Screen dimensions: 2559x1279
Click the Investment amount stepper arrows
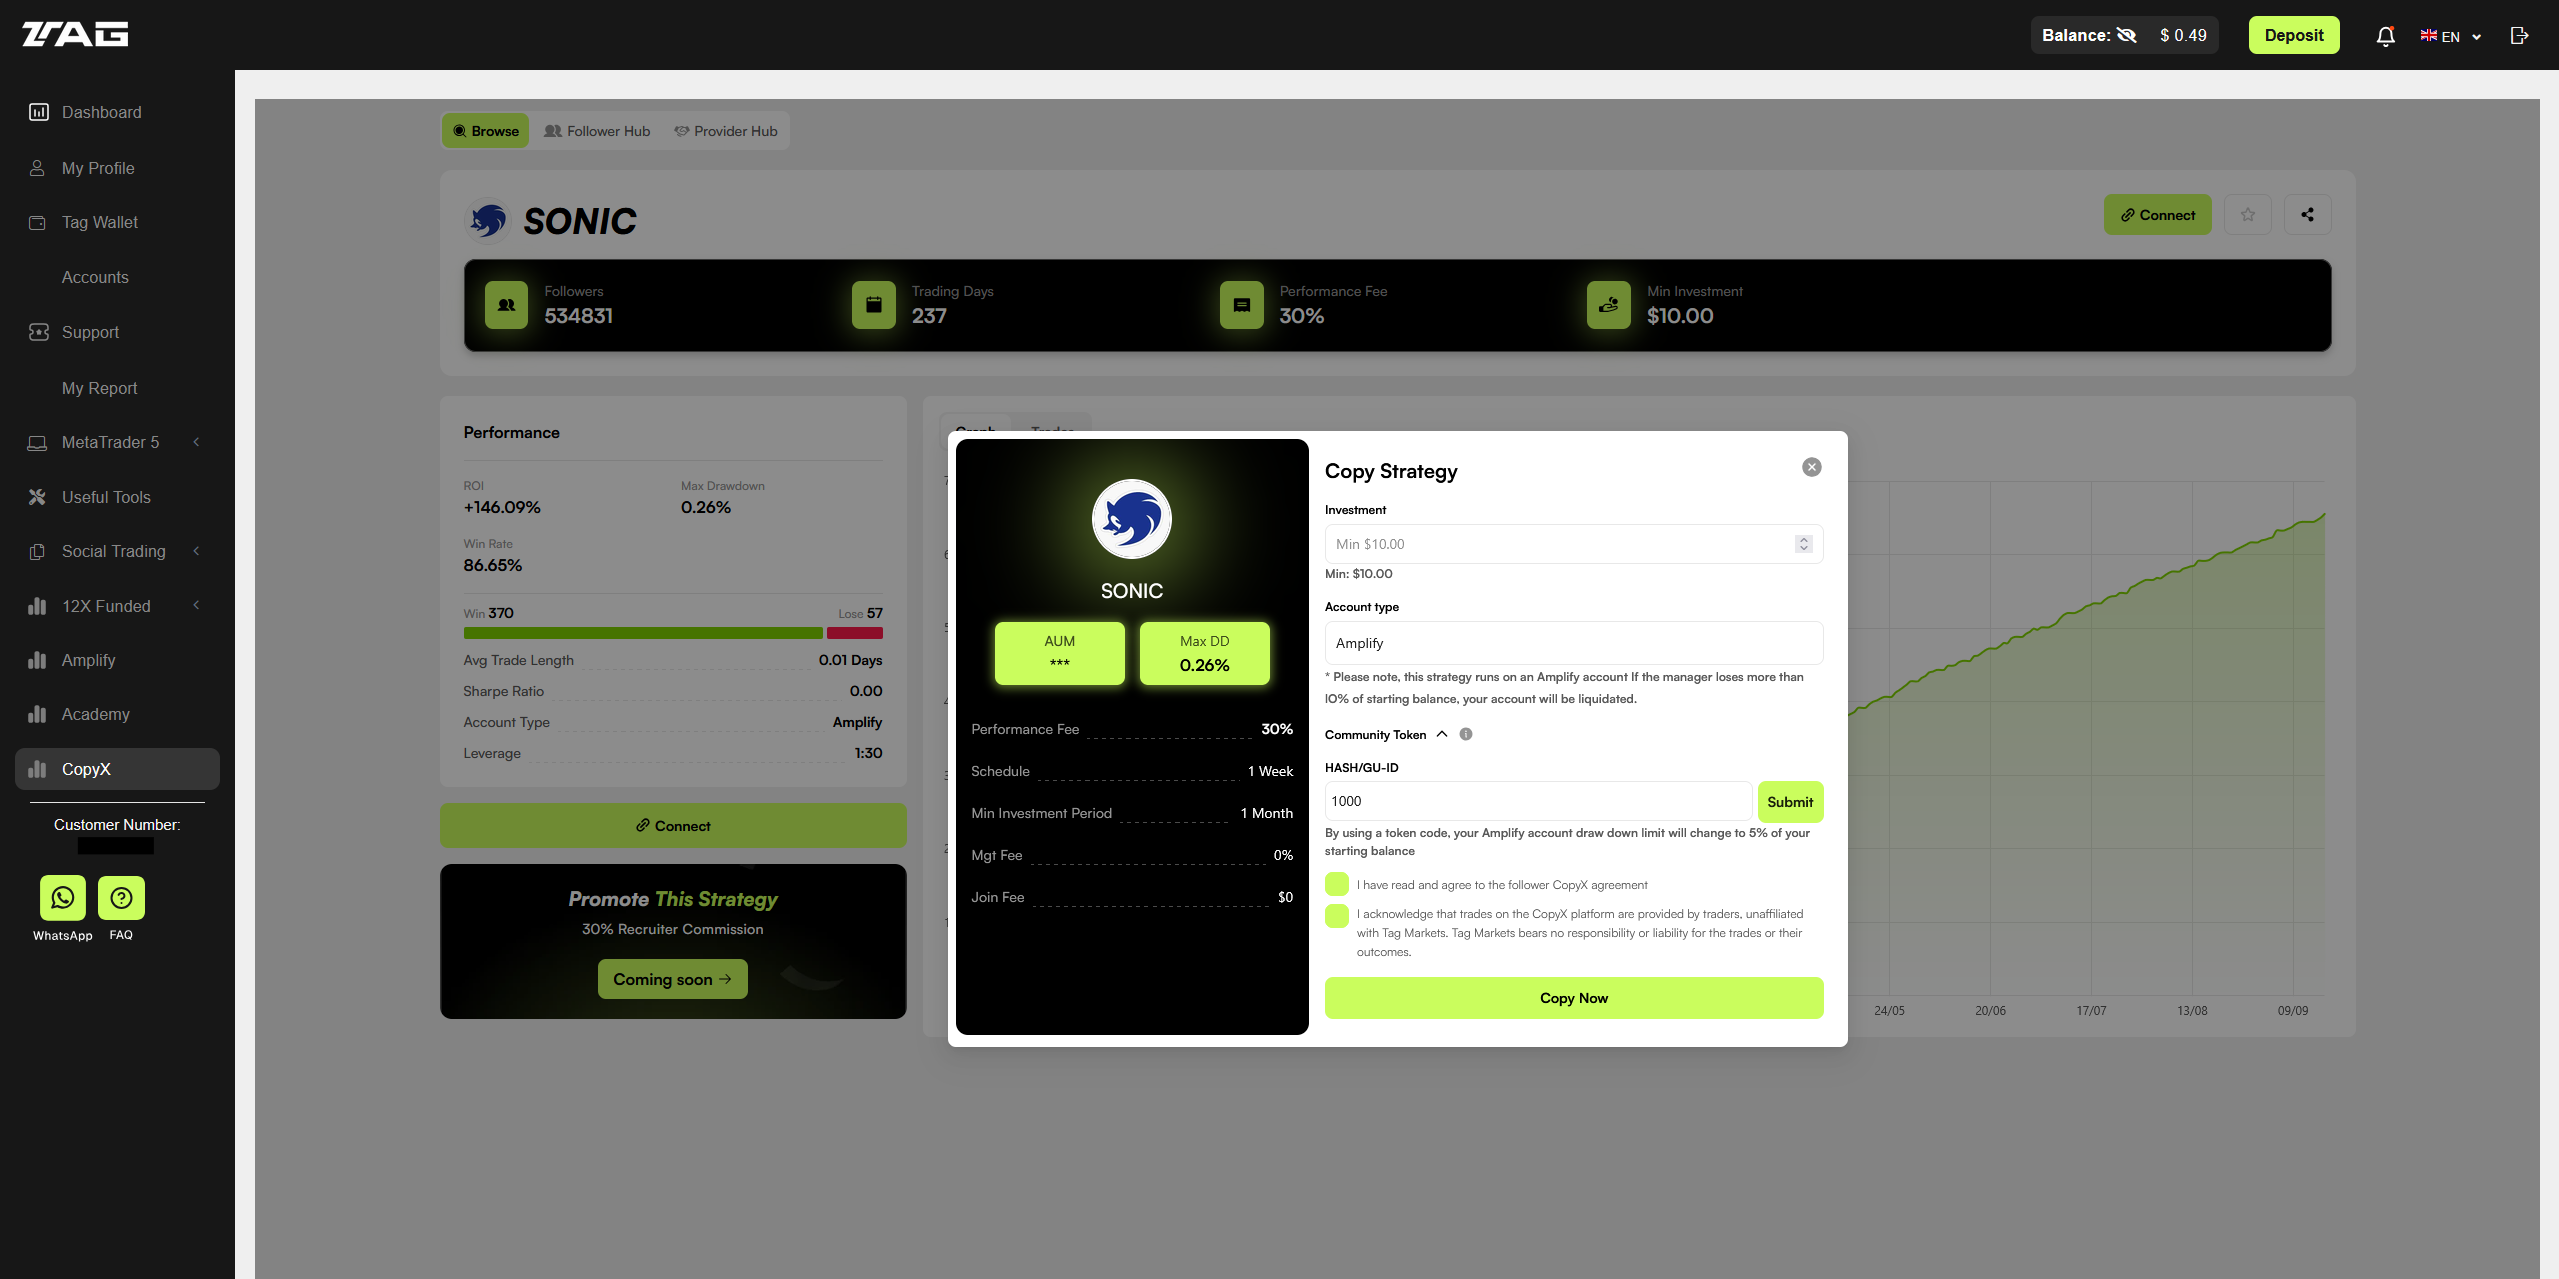1803,544
